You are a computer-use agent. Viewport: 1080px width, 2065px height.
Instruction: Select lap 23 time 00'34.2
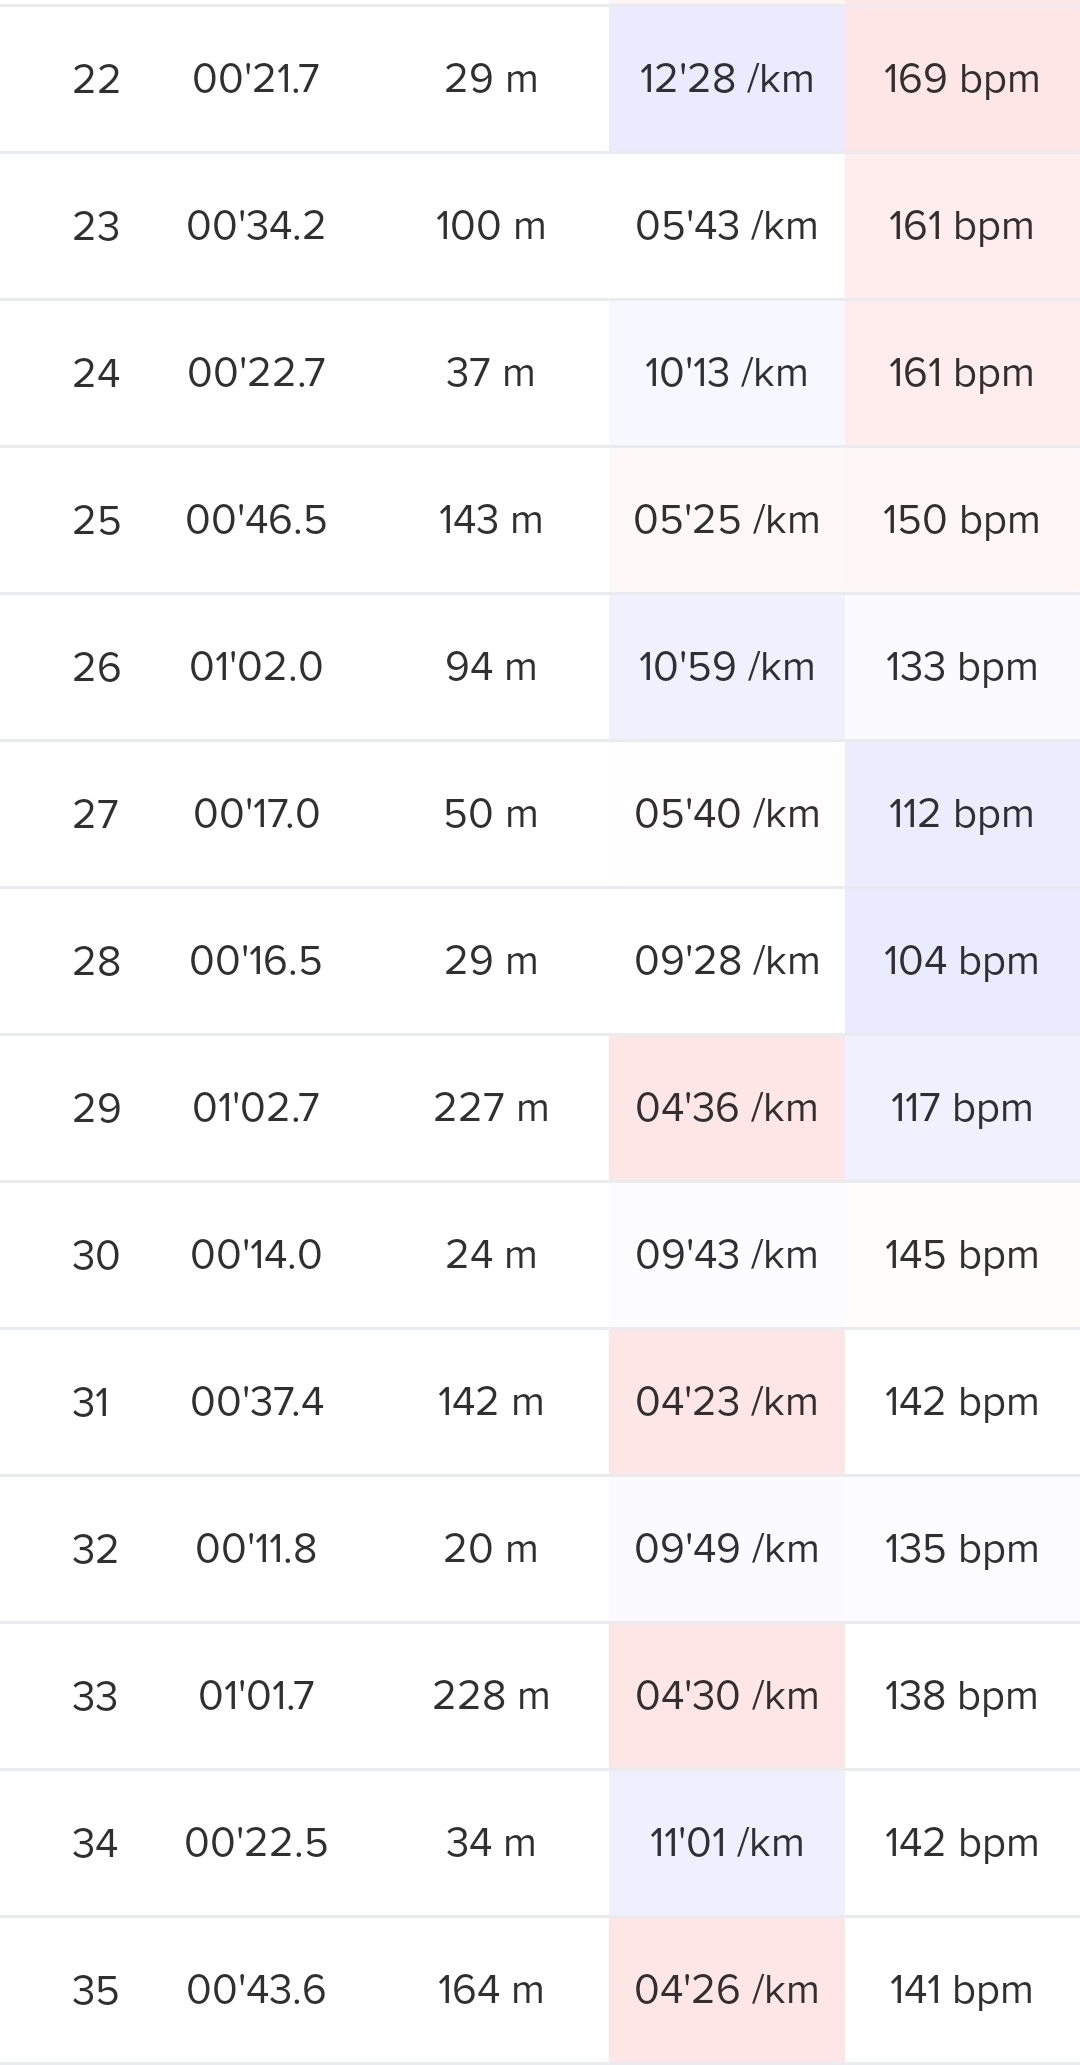(x=256, y=226)
